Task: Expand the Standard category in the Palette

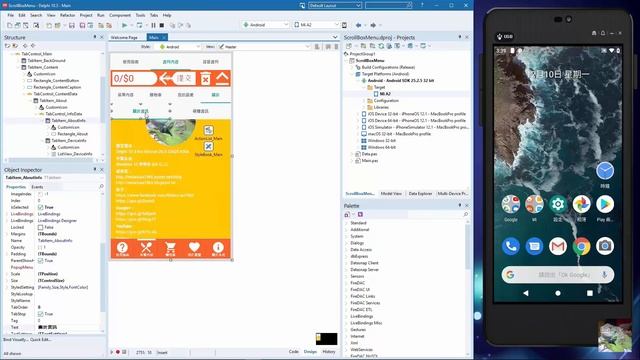Action: point(347,223)
